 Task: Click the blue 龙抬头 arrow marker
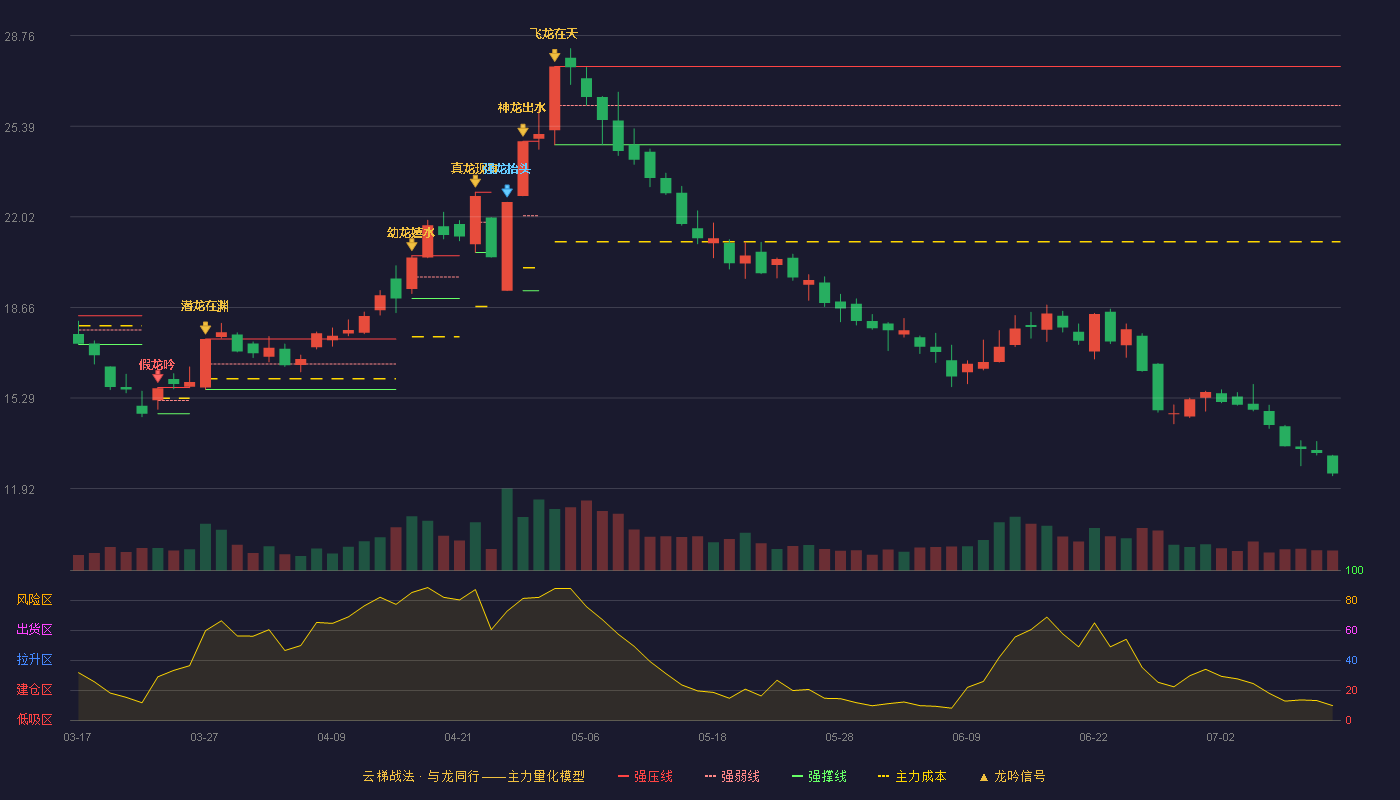click(507, 191)
